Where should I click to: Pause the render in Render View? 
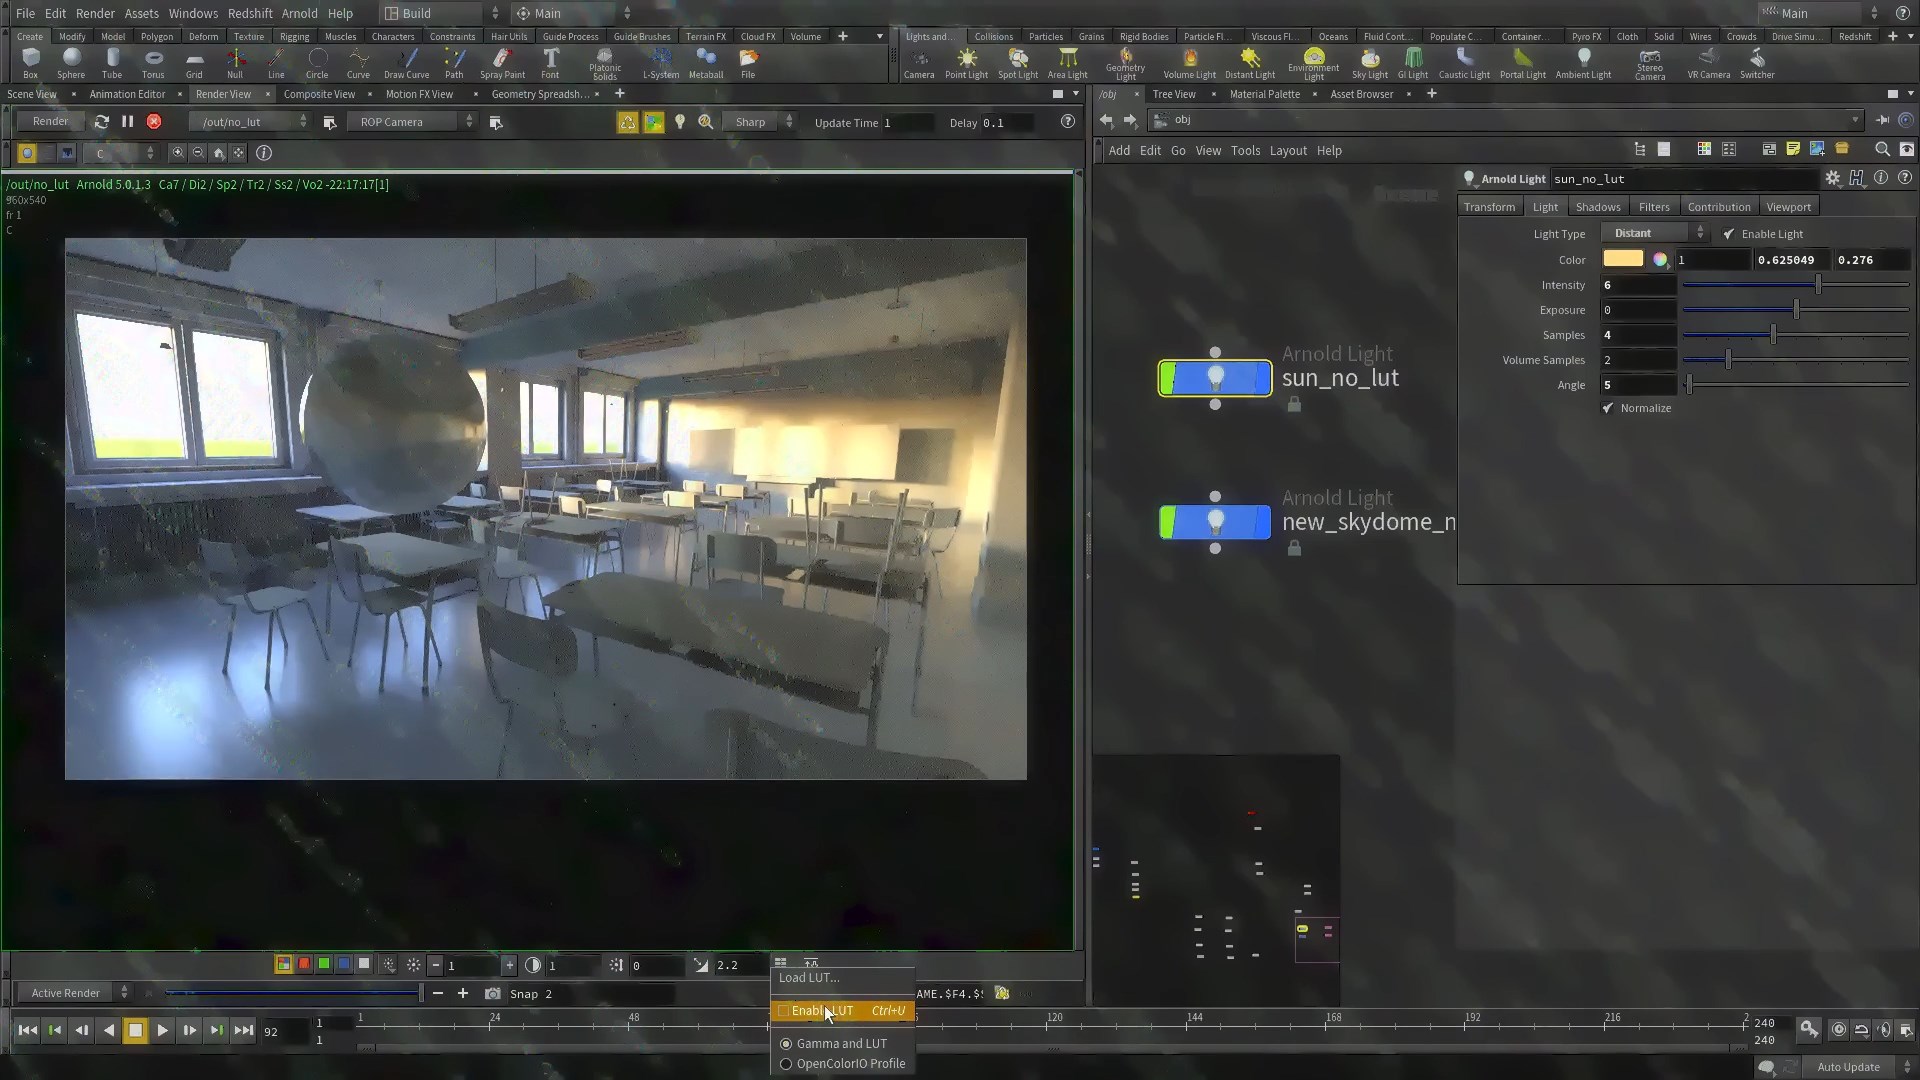[x=127, y=122]
